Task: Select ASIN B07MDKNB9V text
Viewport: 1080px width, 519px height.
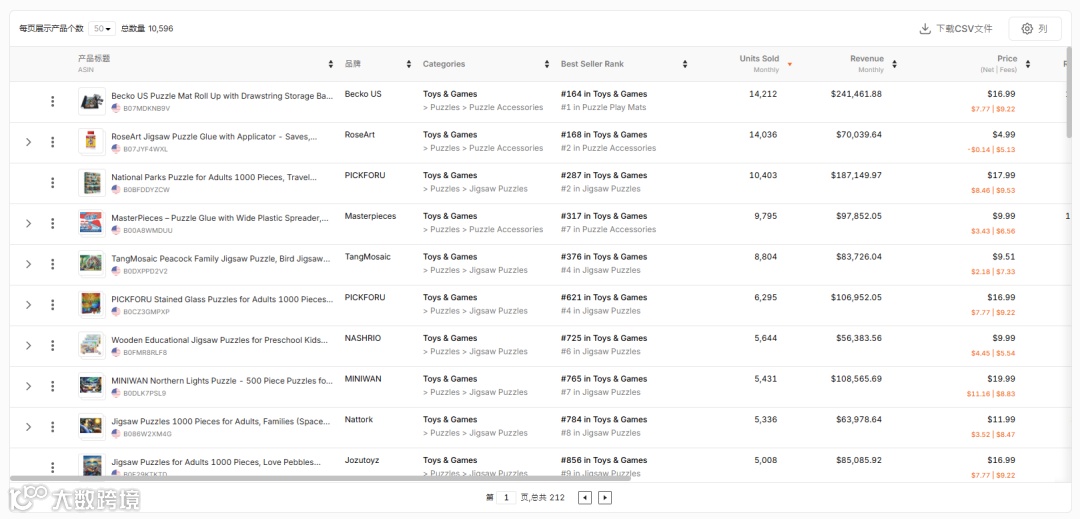Action: click(x=146, y=108)
